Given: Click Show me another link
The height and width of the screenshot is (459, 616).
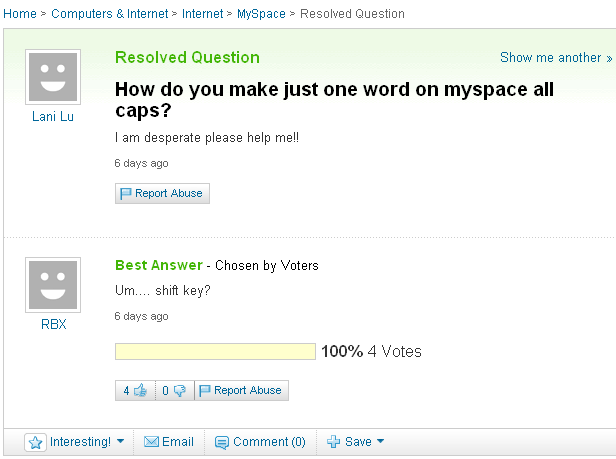Looking at the screenshot, I should click(x=556, y=57).
